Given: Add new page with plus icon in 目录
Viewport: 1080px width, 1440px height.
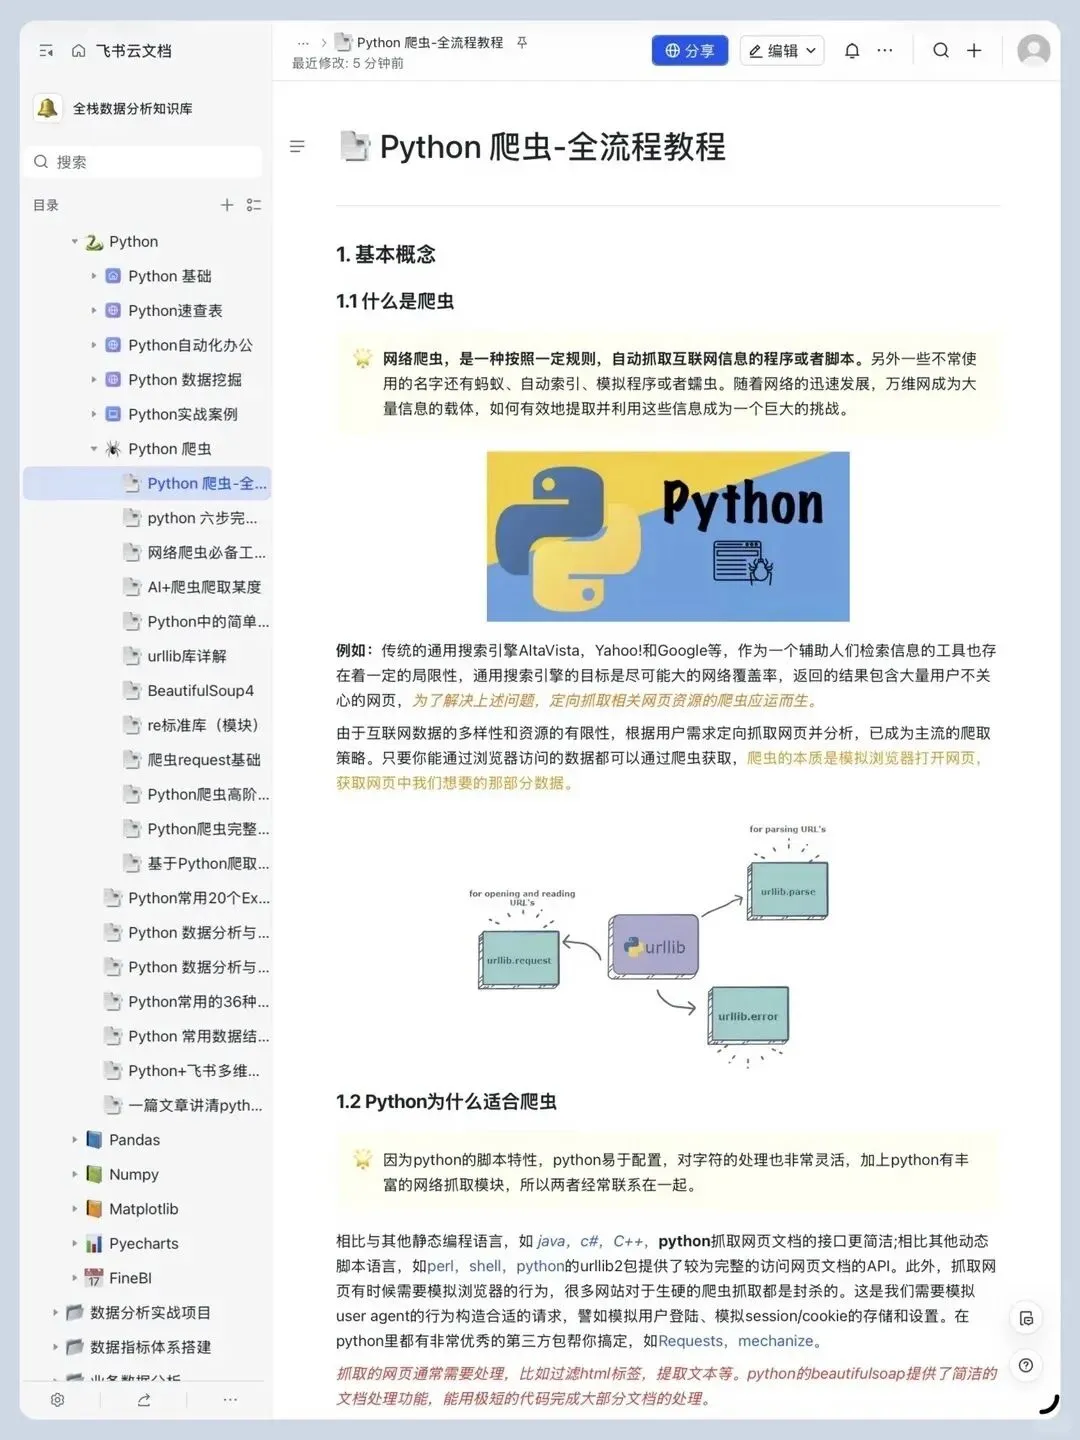Looking at the screenshot, I should click(x=227, y=205).
